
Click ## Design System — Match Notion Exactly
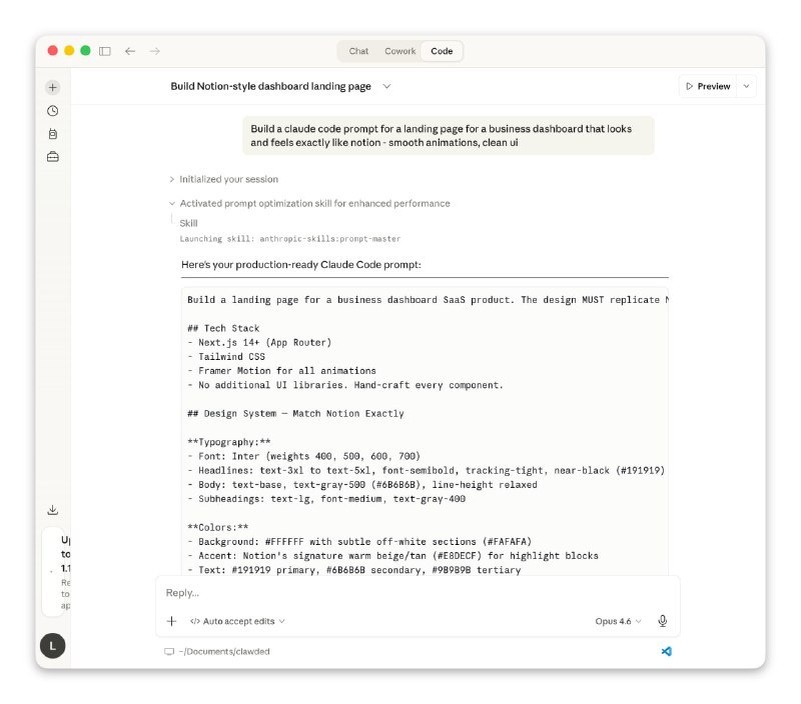[295, 413]
